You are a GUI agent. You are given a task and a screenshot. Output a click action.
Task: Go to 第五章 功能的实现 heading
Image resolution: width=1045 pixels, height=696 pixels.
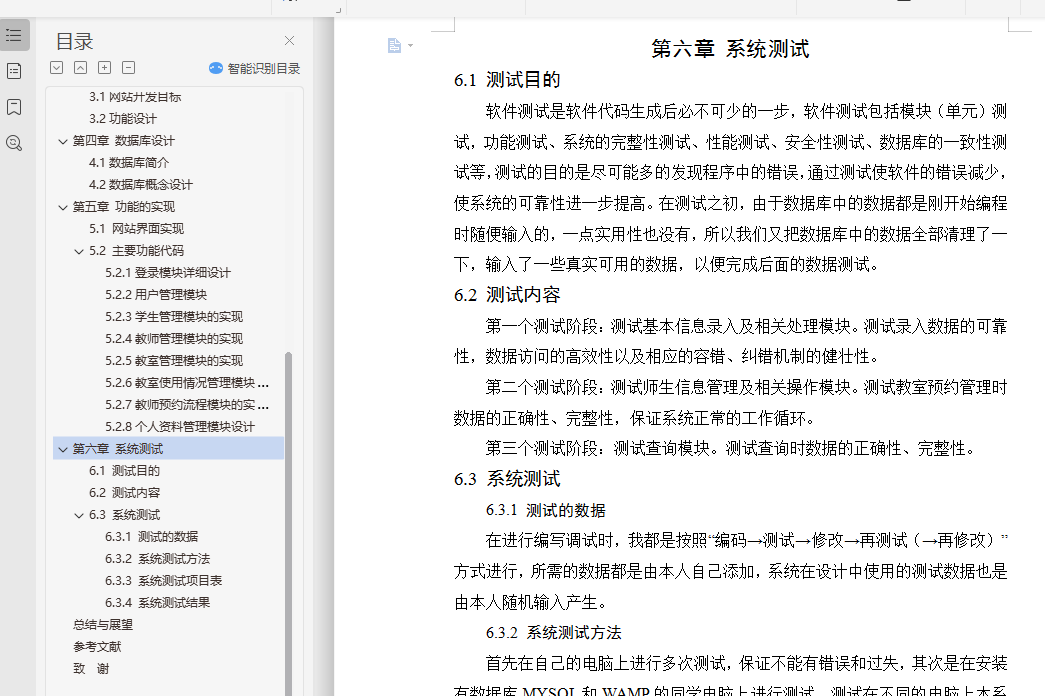(x=123, y=207)
